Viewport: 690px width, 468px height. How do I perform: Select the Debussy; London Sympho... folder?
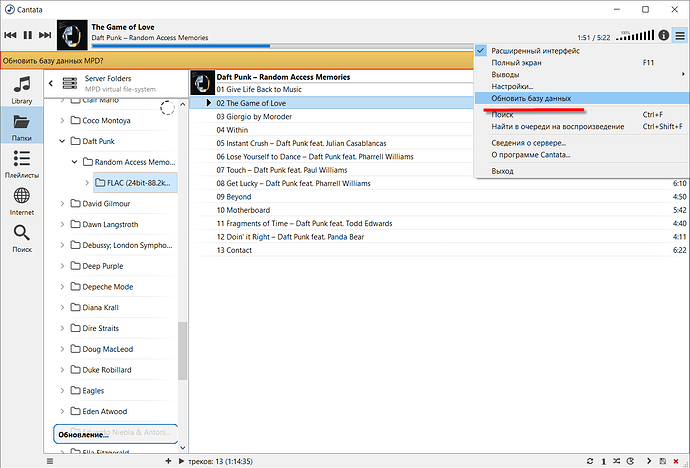coord(121,245)
